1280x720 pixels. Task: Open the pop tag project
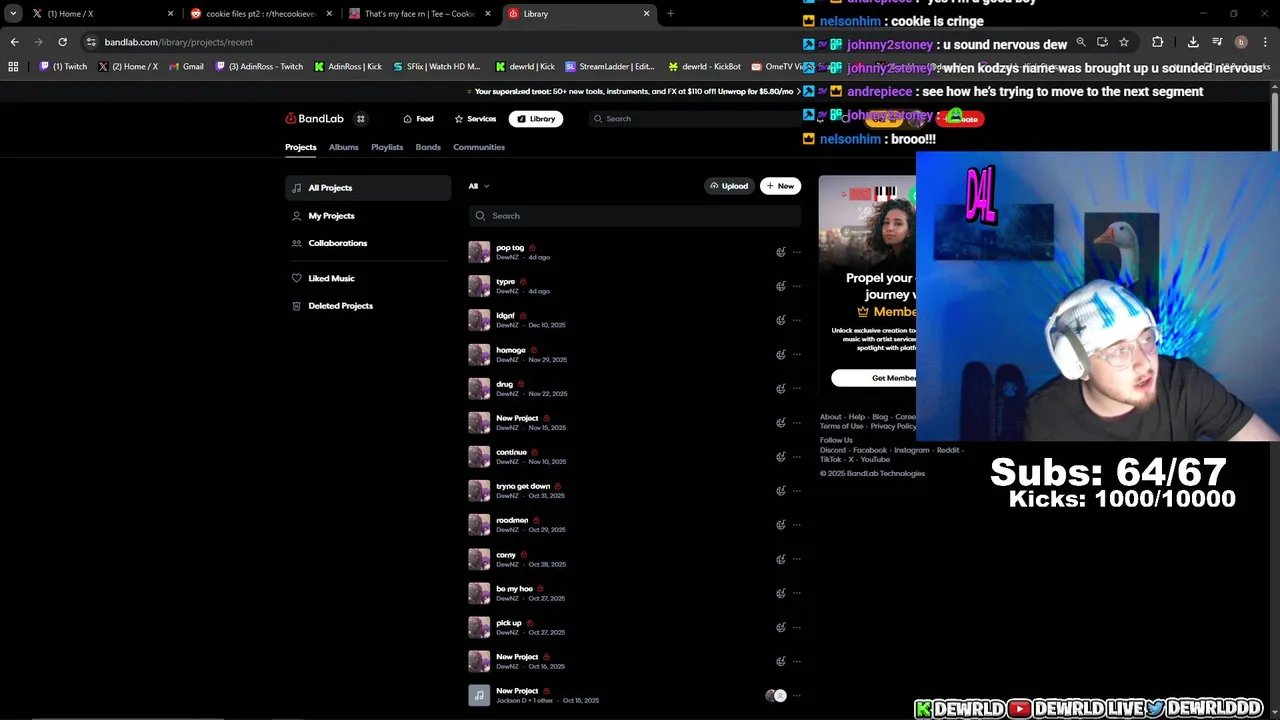(510, 247)
